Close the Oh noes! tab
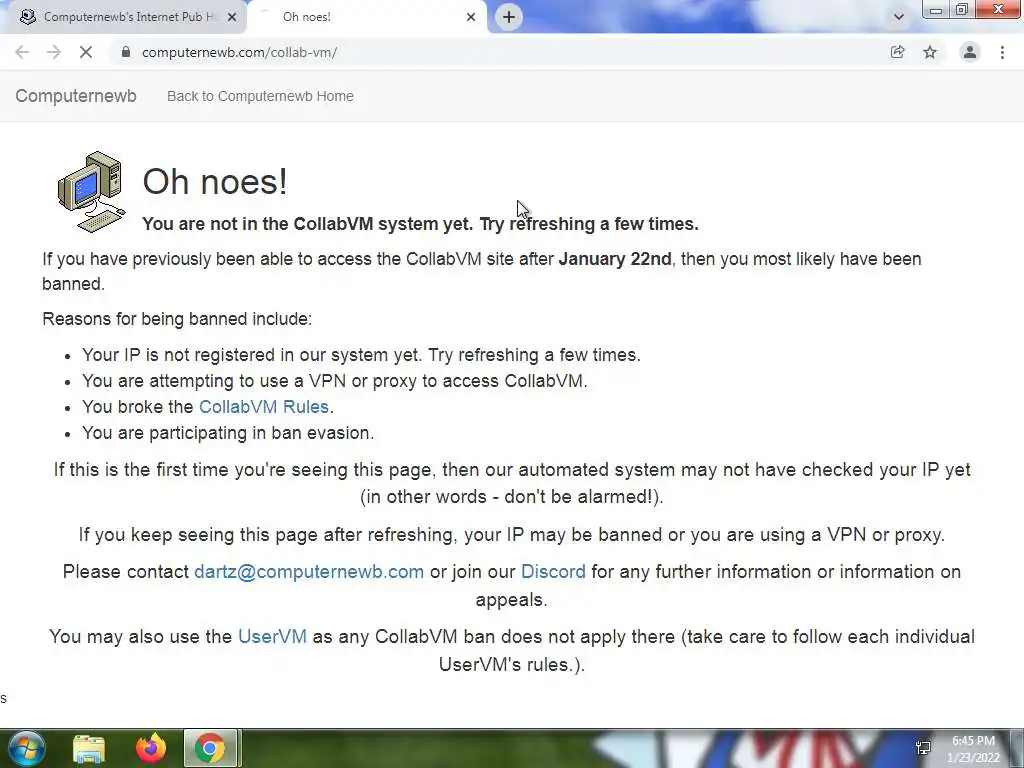Viewport: 1024px width, 768px height. 471,17
